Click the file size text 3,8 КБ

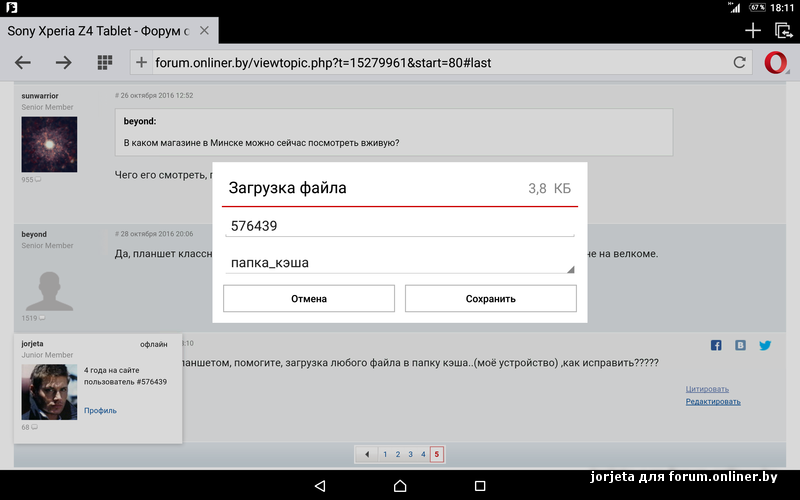pos(549,188)
